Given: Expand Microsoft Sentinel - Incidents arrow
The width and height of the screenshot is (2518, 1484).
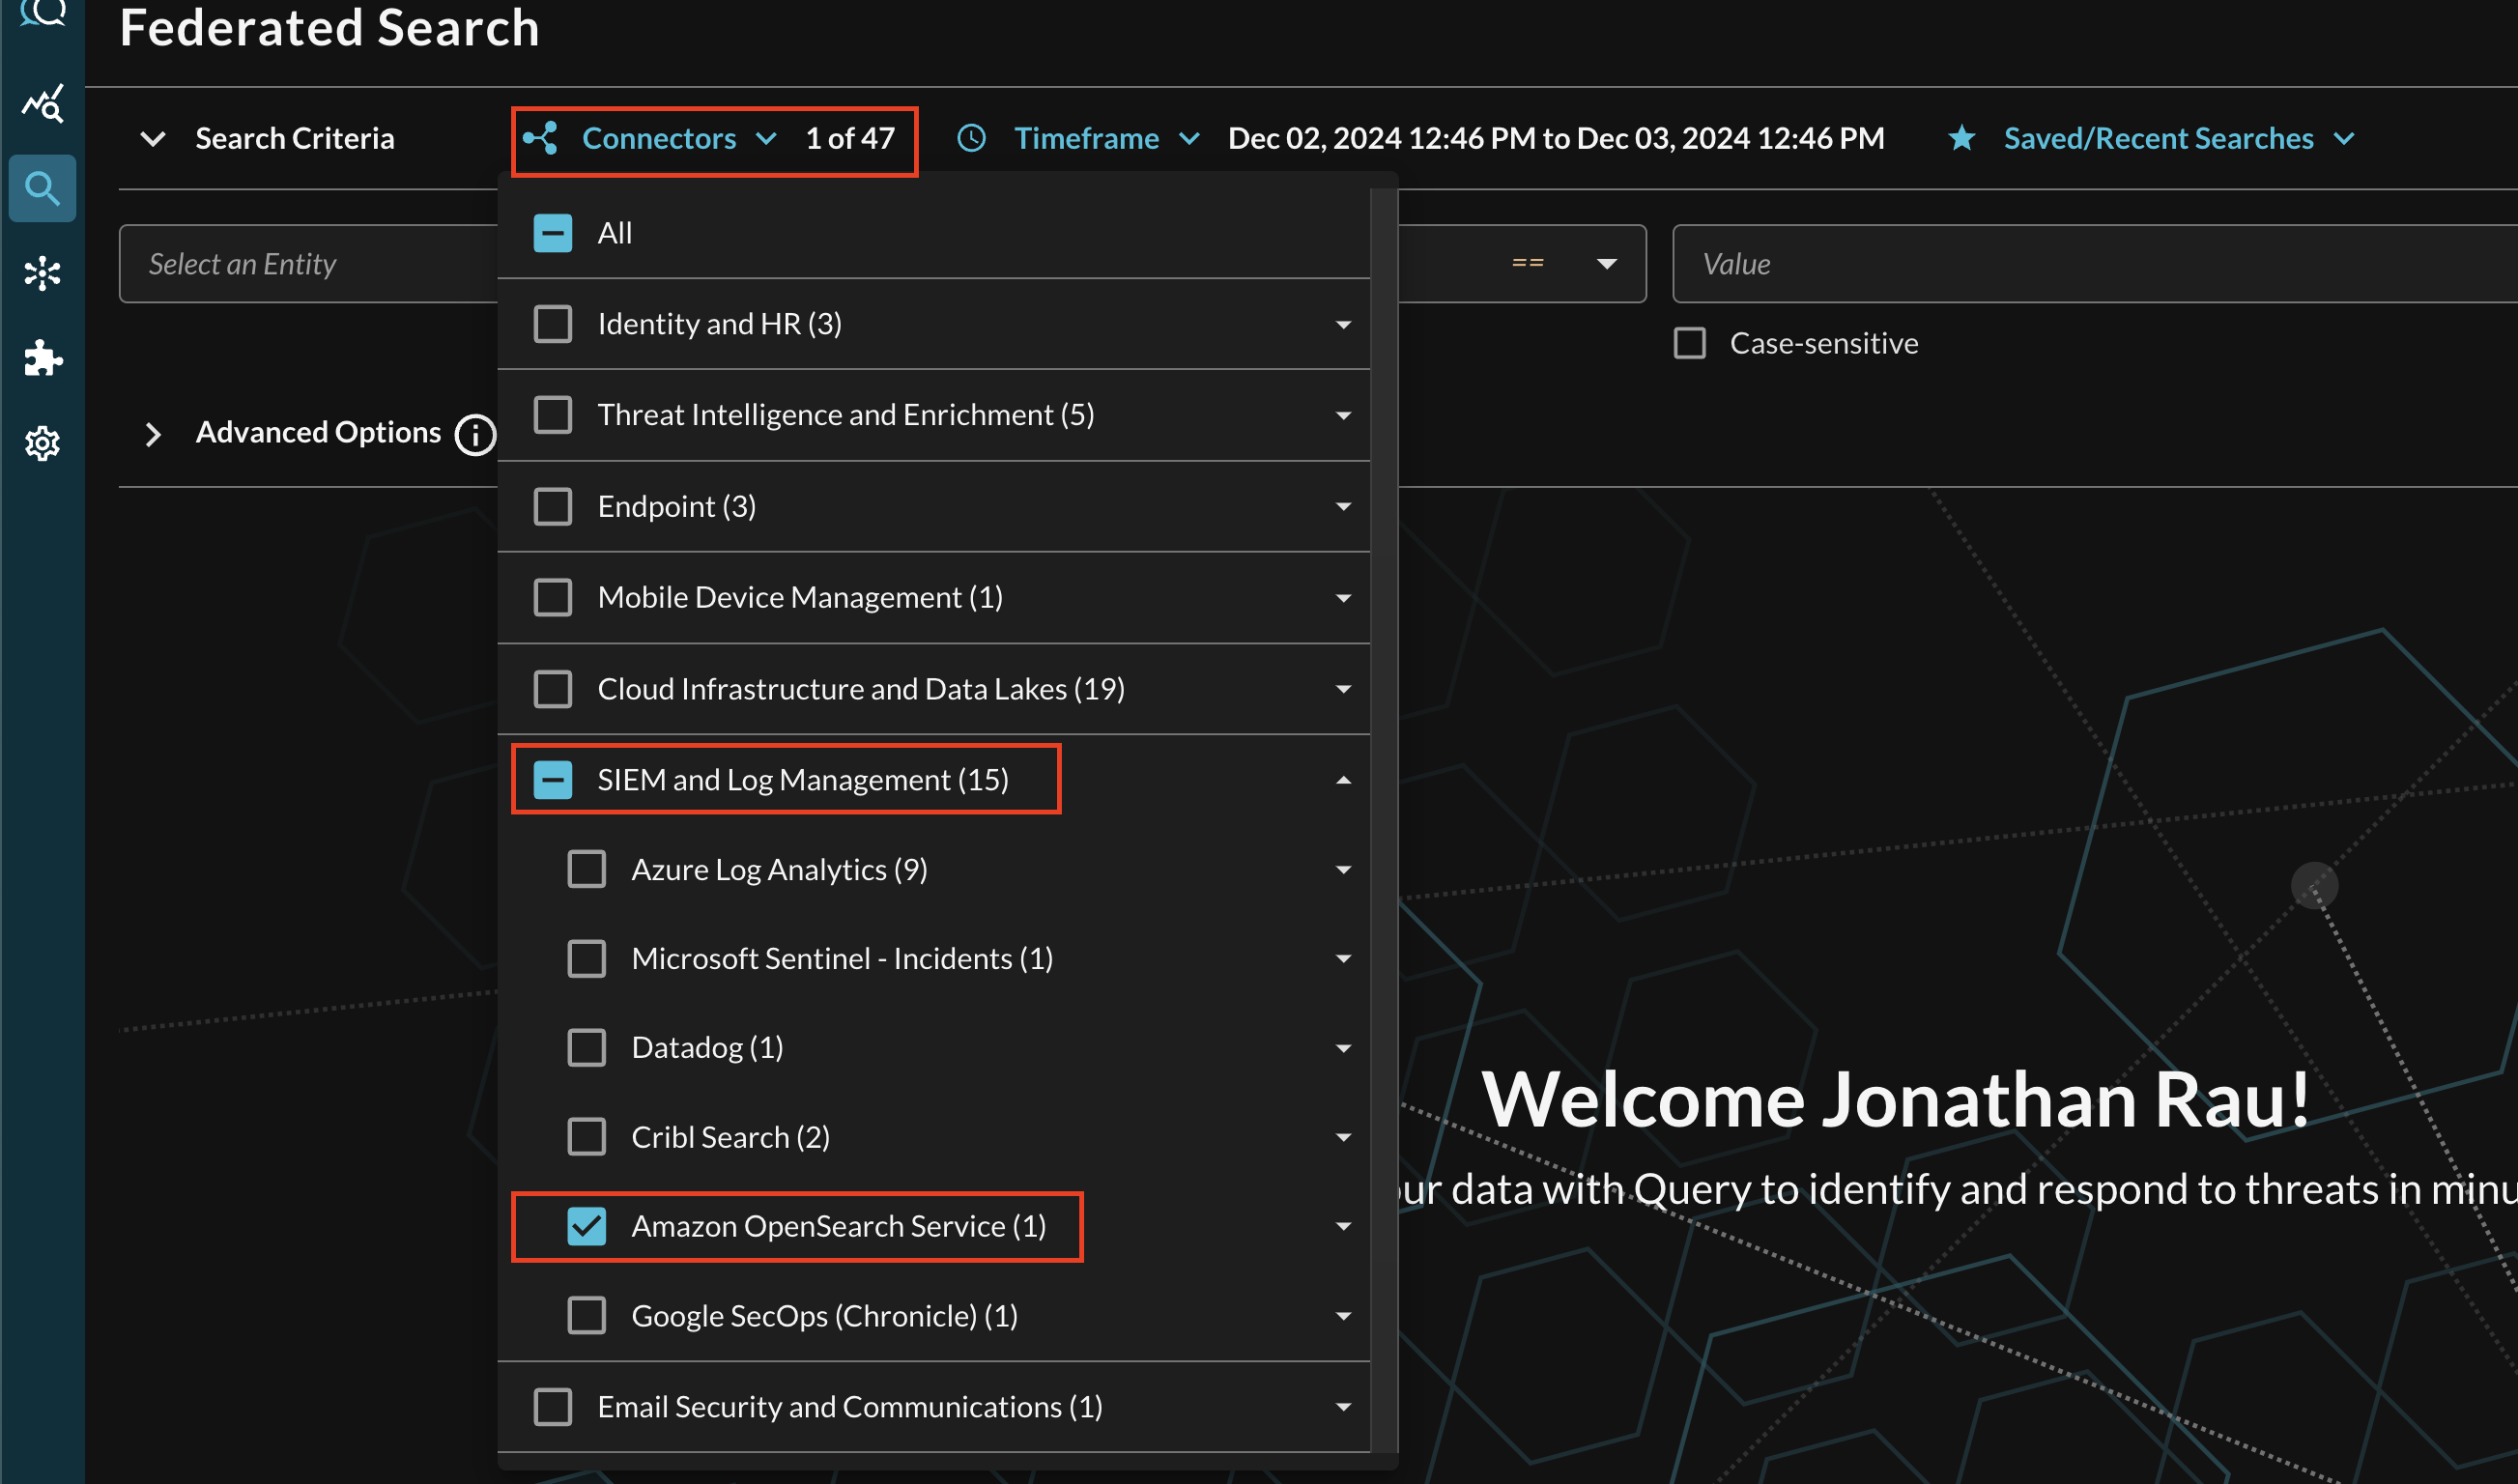Looking at the screenshot, I should click(1344, 959).
